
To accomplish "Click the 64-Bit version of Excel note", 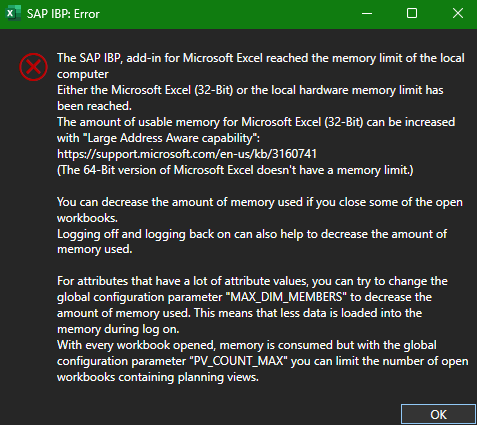I will [235, 170].
